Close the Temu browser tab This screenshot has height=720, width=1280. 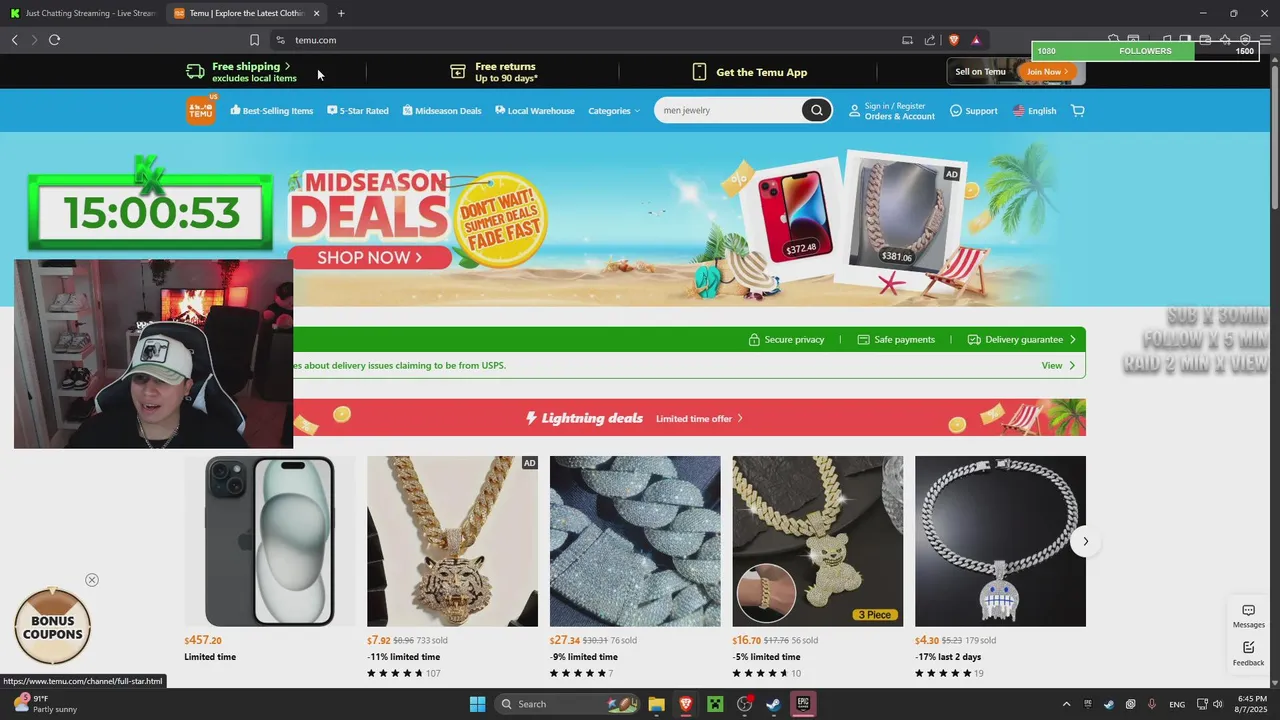[x=317, y=14]
